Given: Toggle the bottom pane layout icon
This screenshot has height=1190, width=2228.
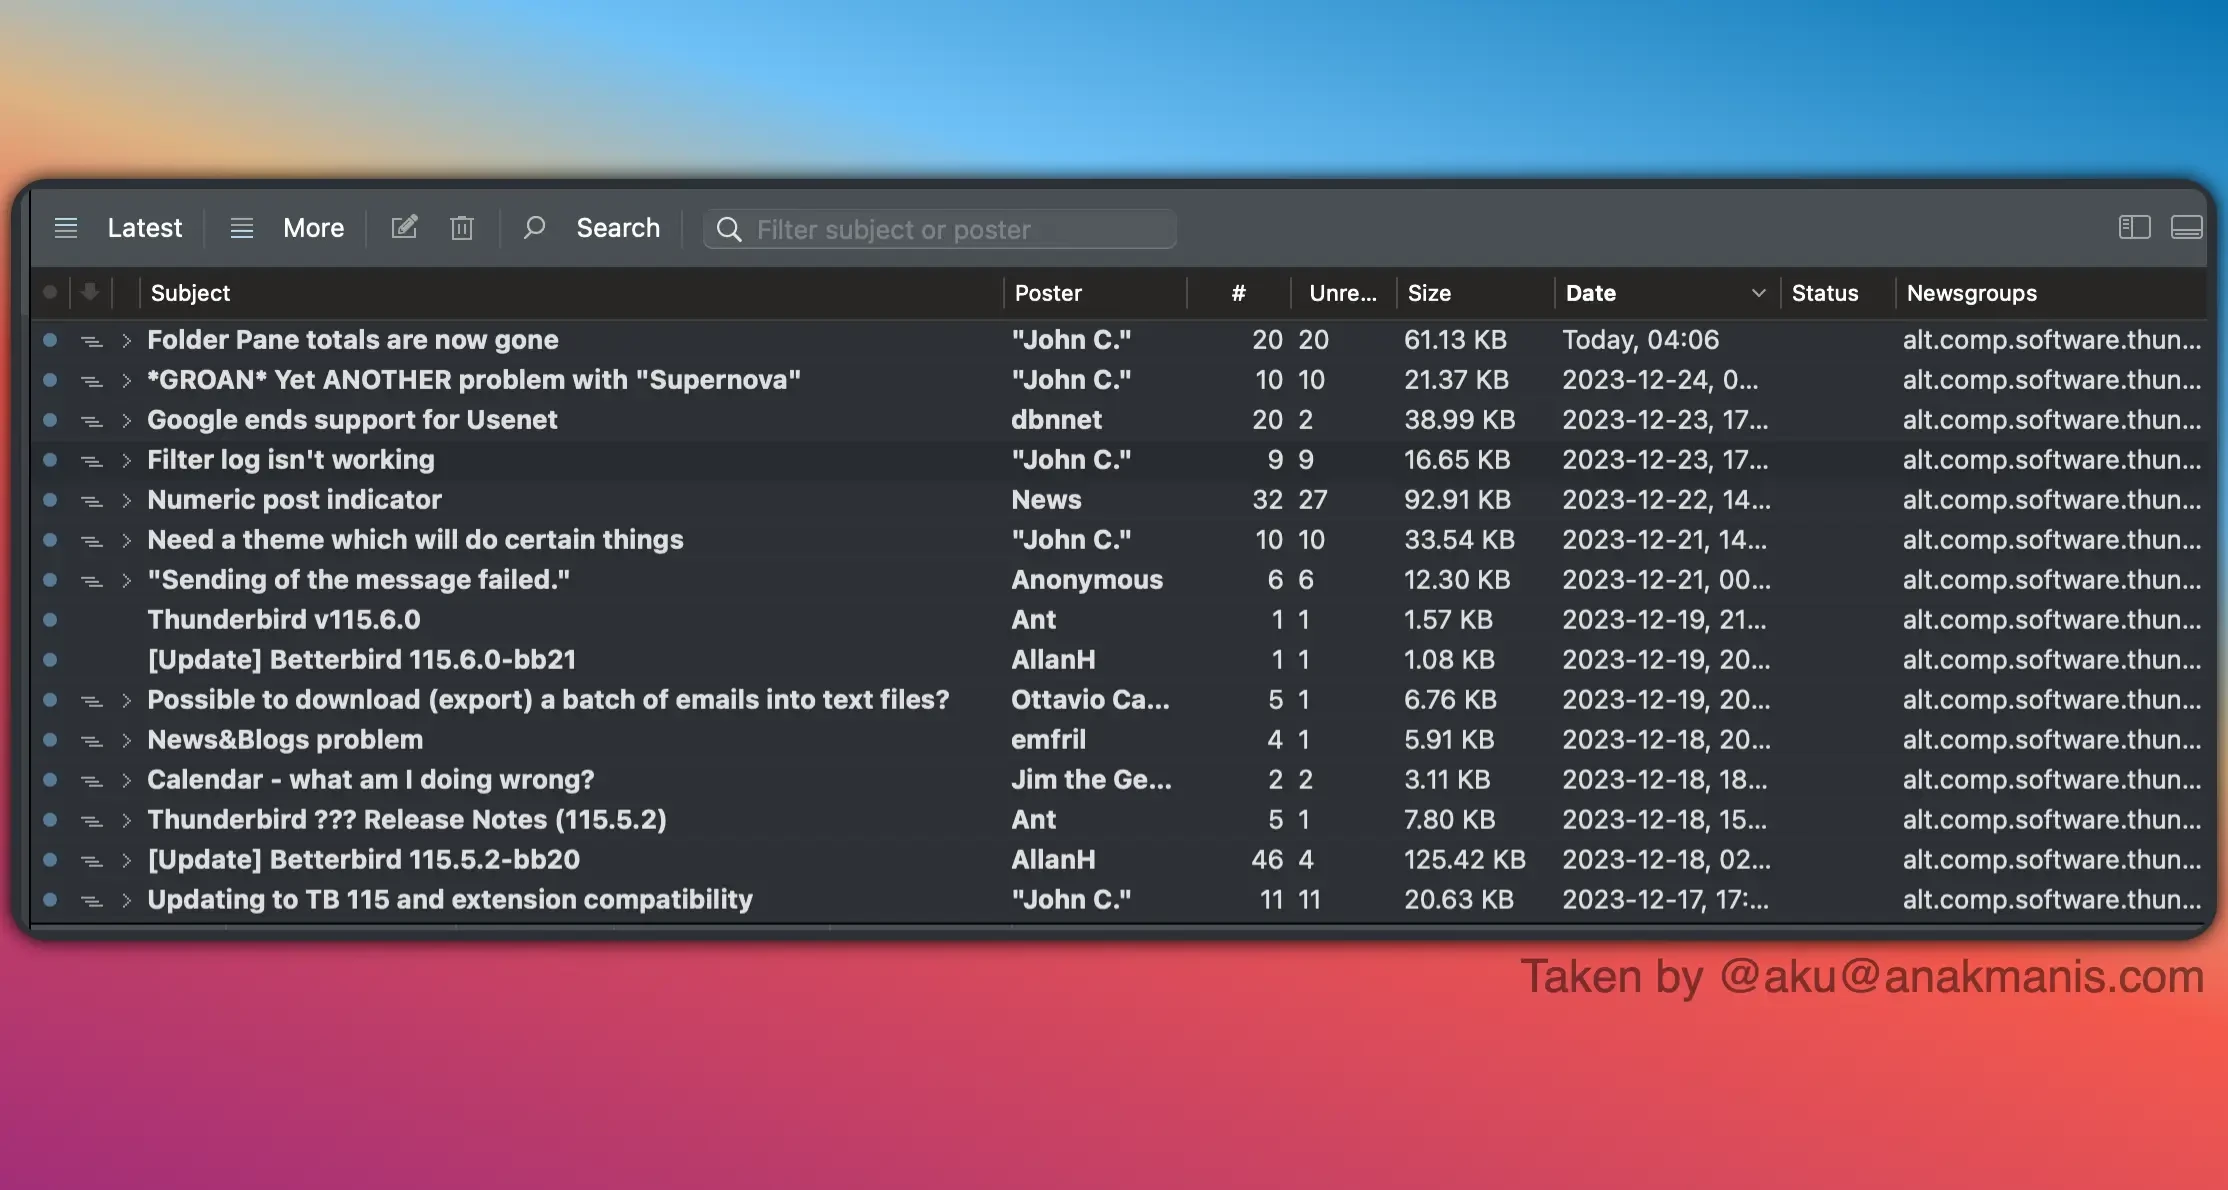Looking at the screenshot, I should point(2187,228).
